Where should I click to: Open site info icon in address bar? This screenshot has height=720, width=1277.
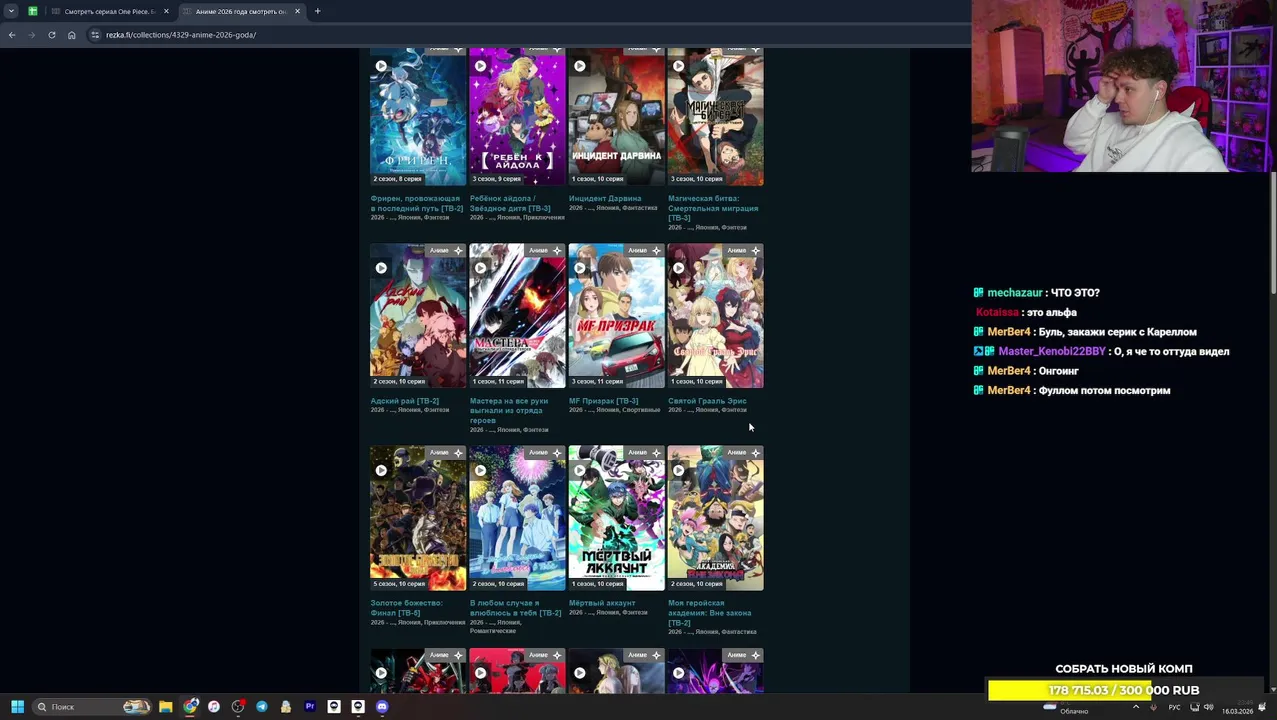[x=95, y=35]
